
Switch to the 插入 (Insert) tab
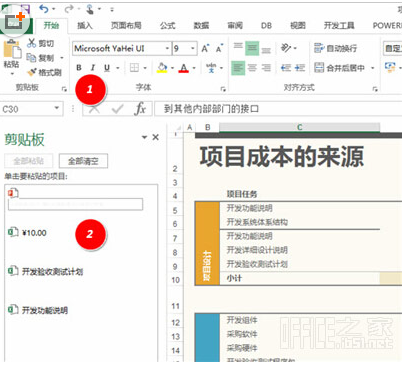[85, 25]
